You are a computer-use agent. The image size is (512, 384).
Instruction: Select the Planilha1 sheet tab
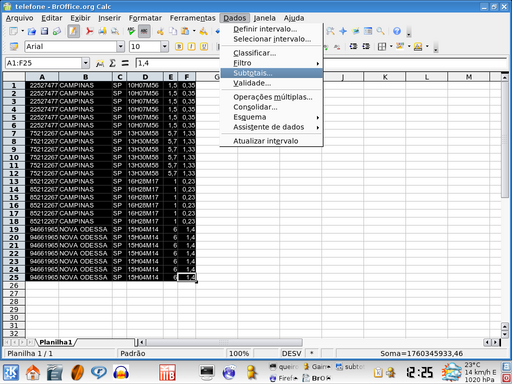[56, 342]
